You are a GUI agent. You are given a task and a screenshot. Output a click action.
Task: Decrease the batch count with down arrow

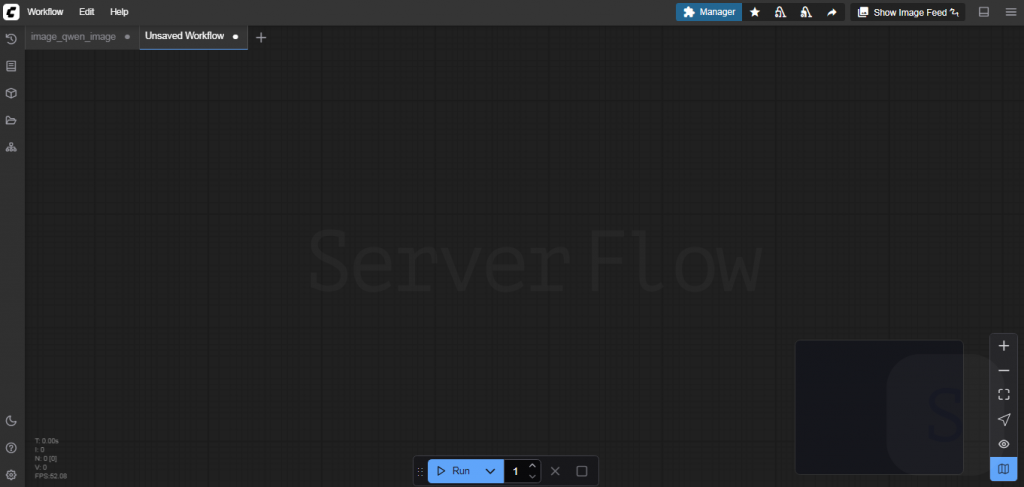(532, 477)
